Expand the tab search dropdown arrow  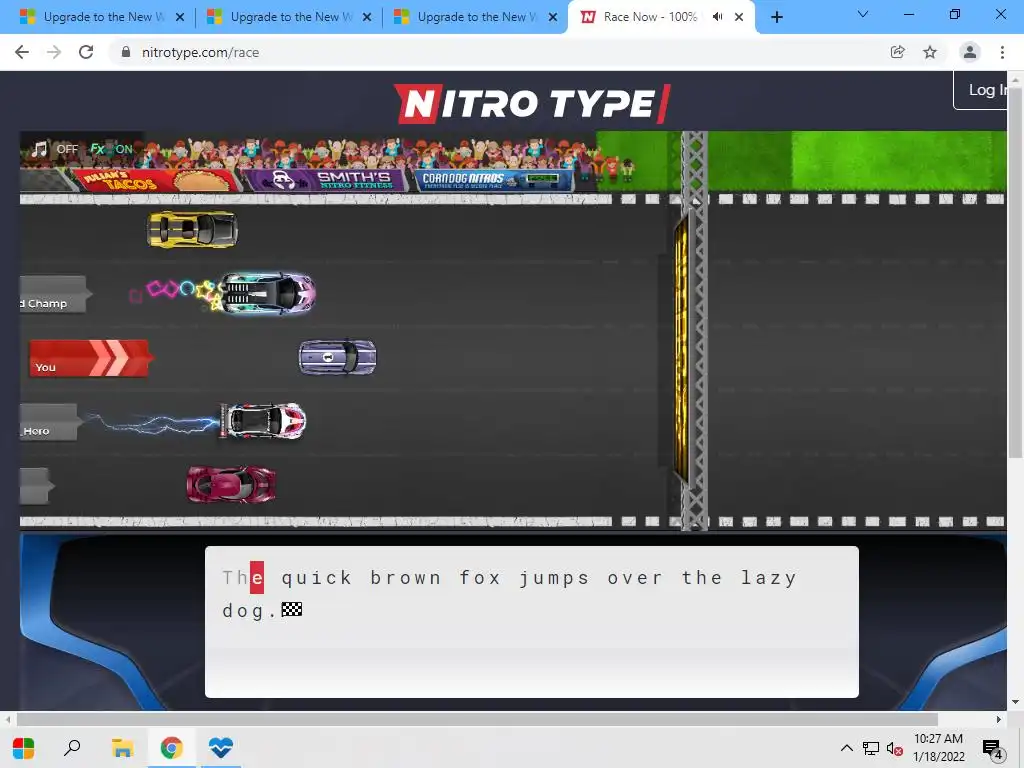[x=863, y=14]
